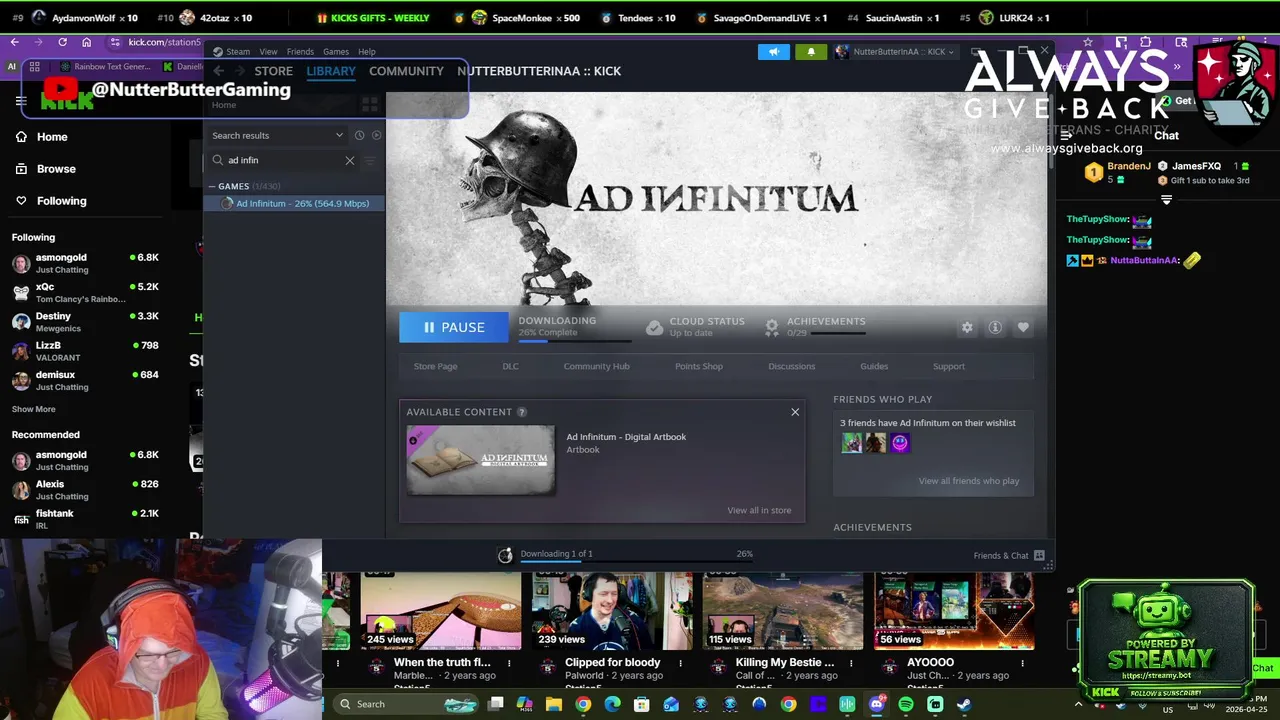The width and height of the screenshot is (1280, 720).
Task: Switch to the COMMUNITY tab
Action: (x=406, y=71)
